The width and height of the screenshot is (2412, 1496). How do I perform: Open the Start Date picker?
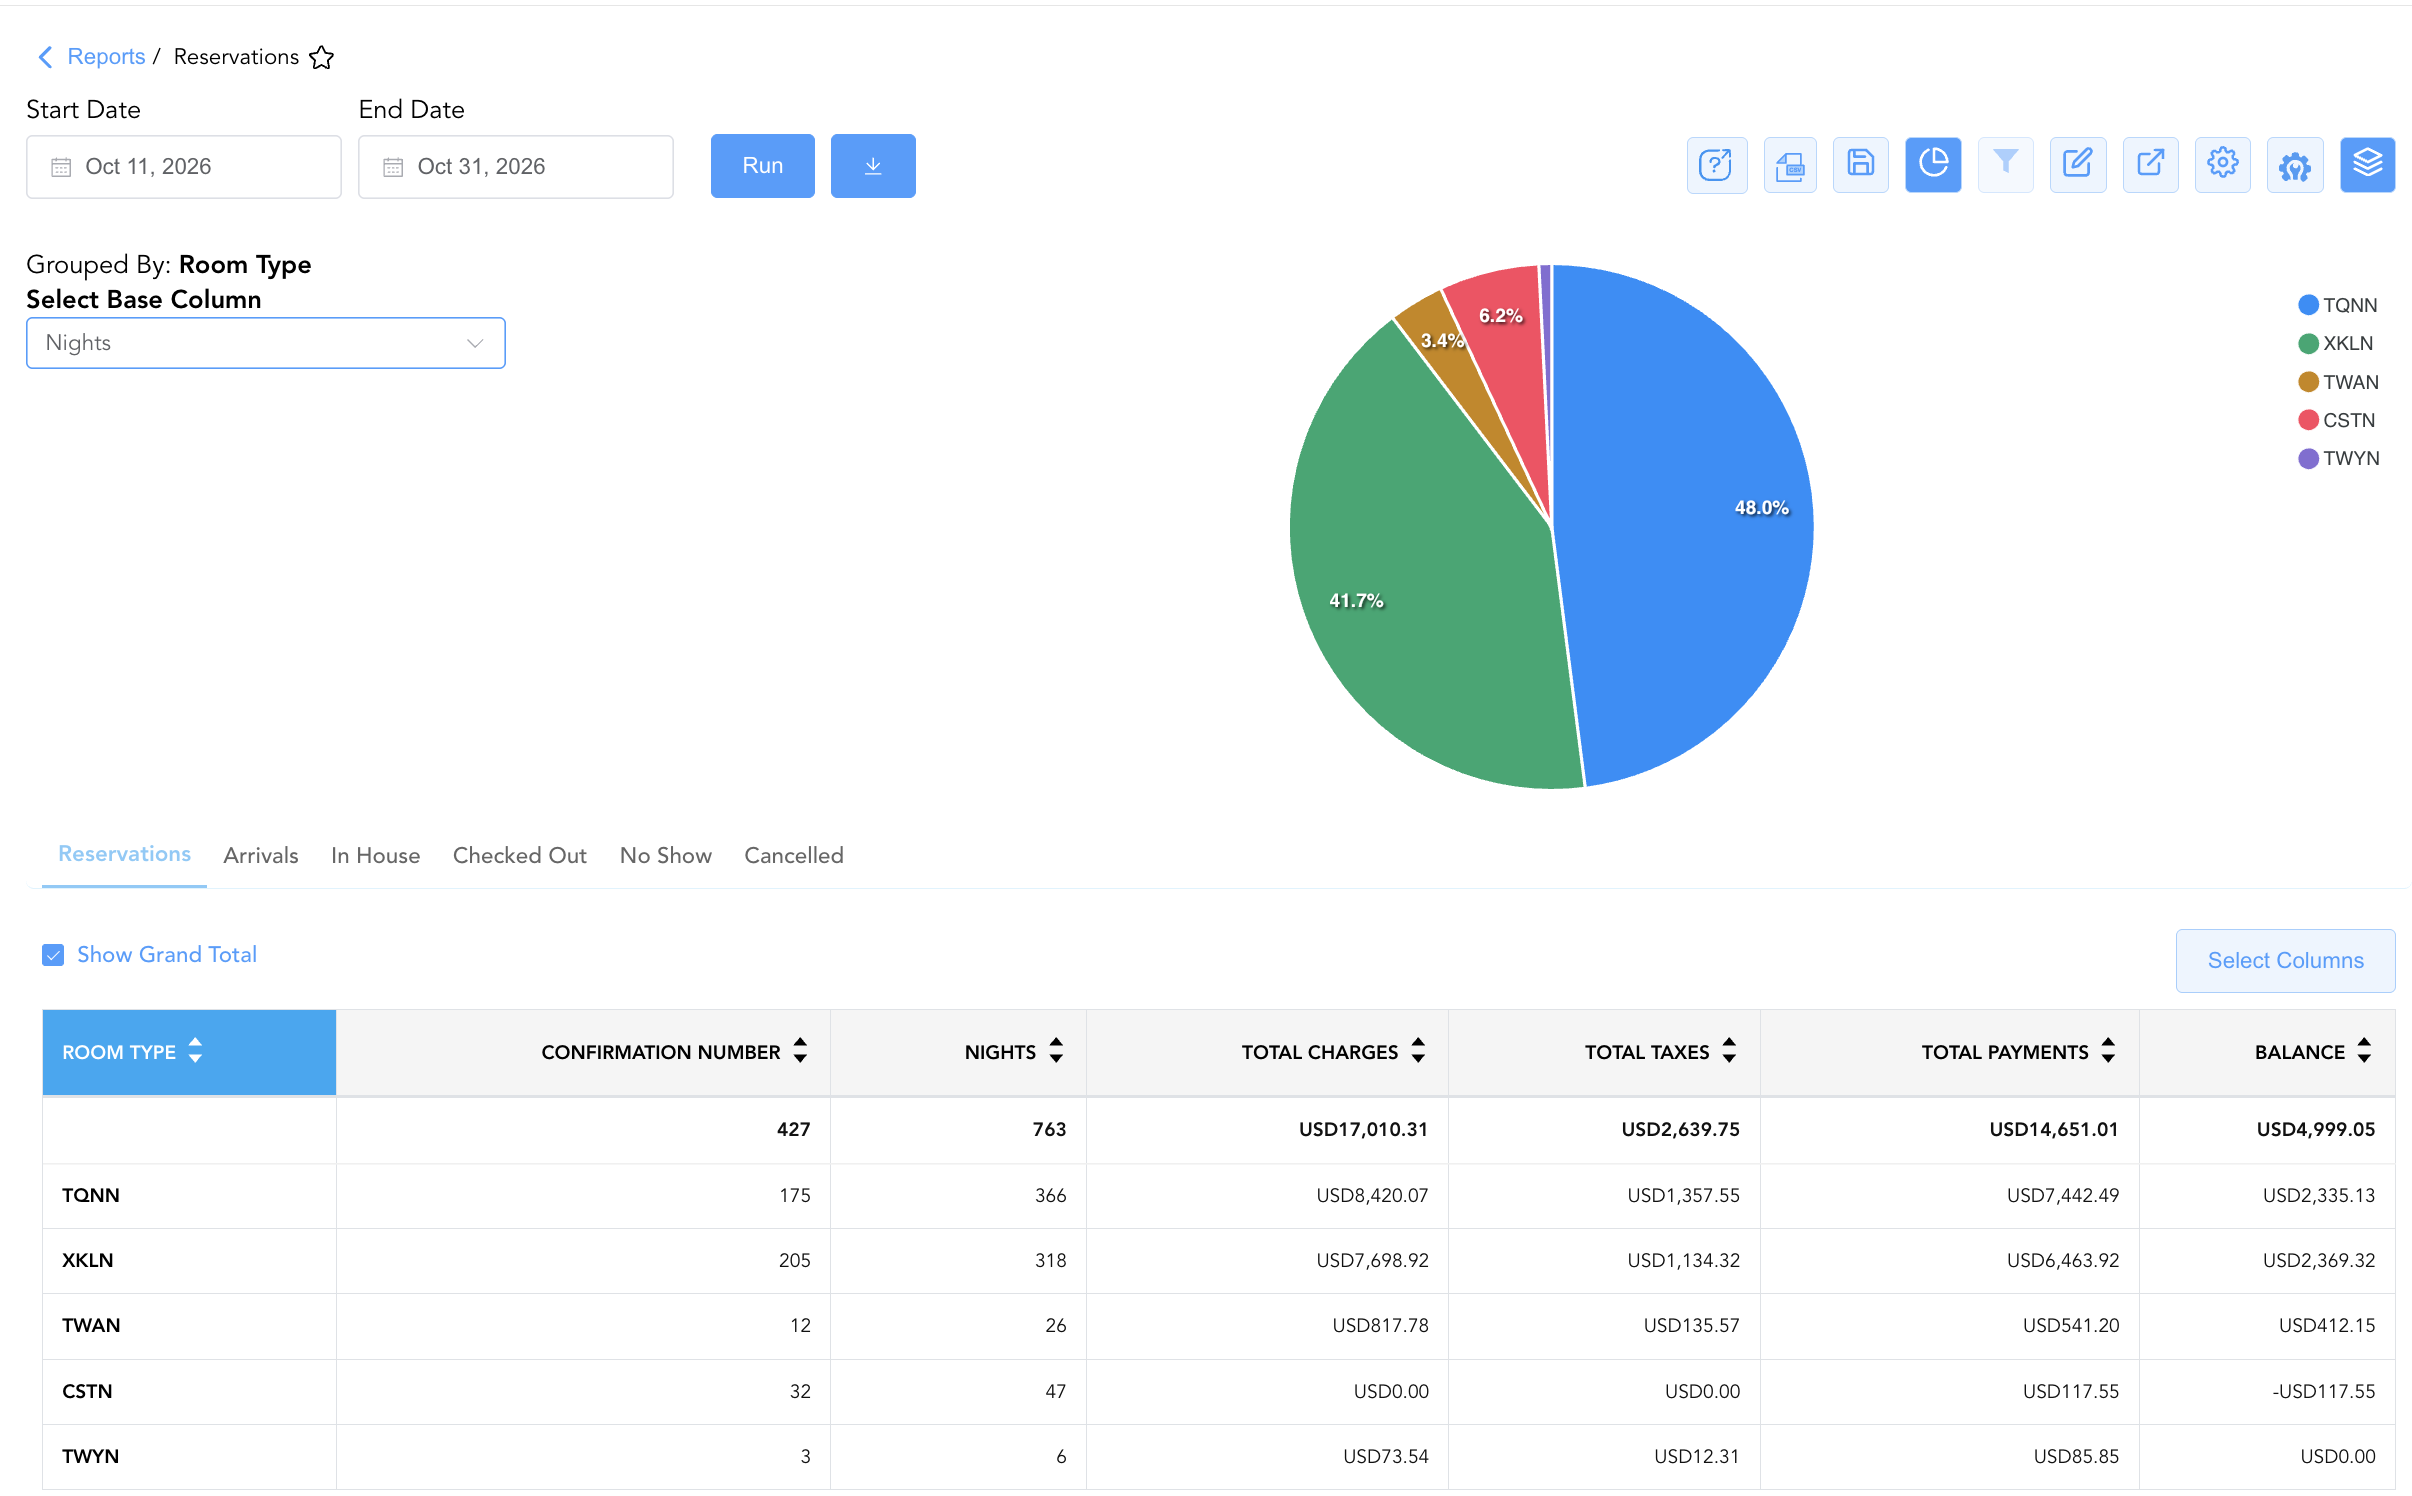(184, 167)
